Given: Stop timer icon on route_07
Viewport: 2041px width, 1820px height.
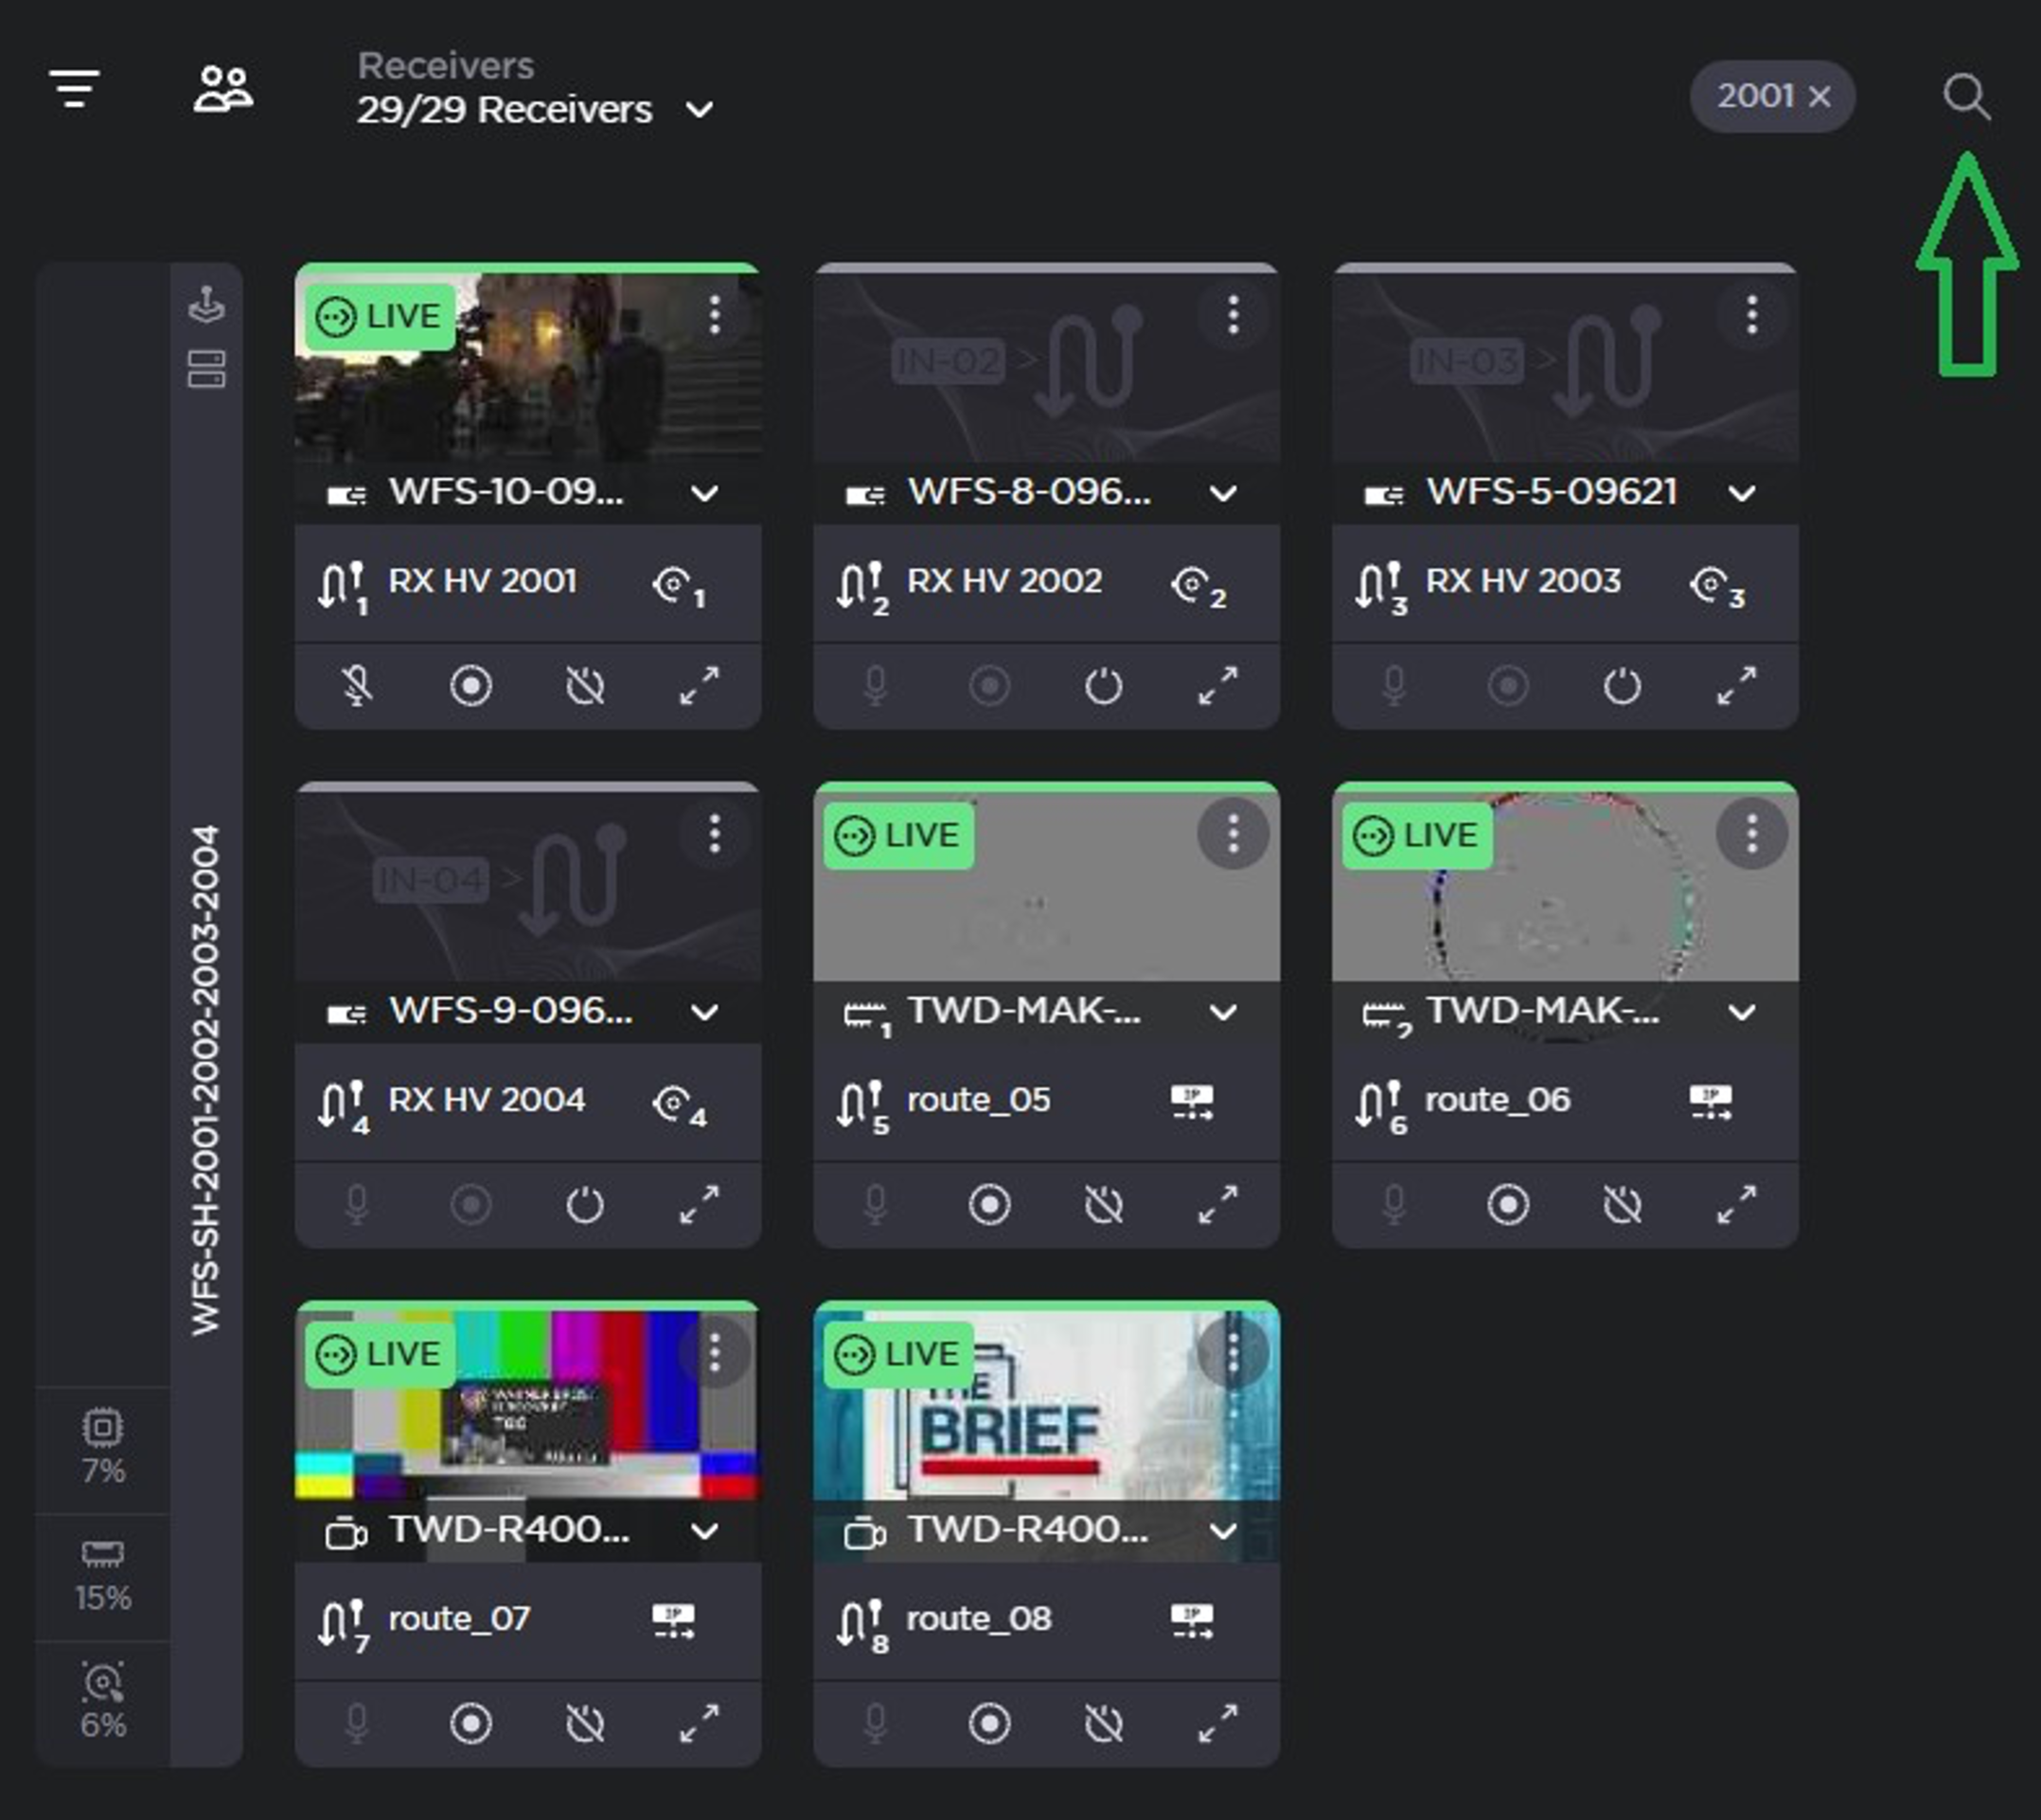Looking at the screenshot, I should click(585, 1723).
